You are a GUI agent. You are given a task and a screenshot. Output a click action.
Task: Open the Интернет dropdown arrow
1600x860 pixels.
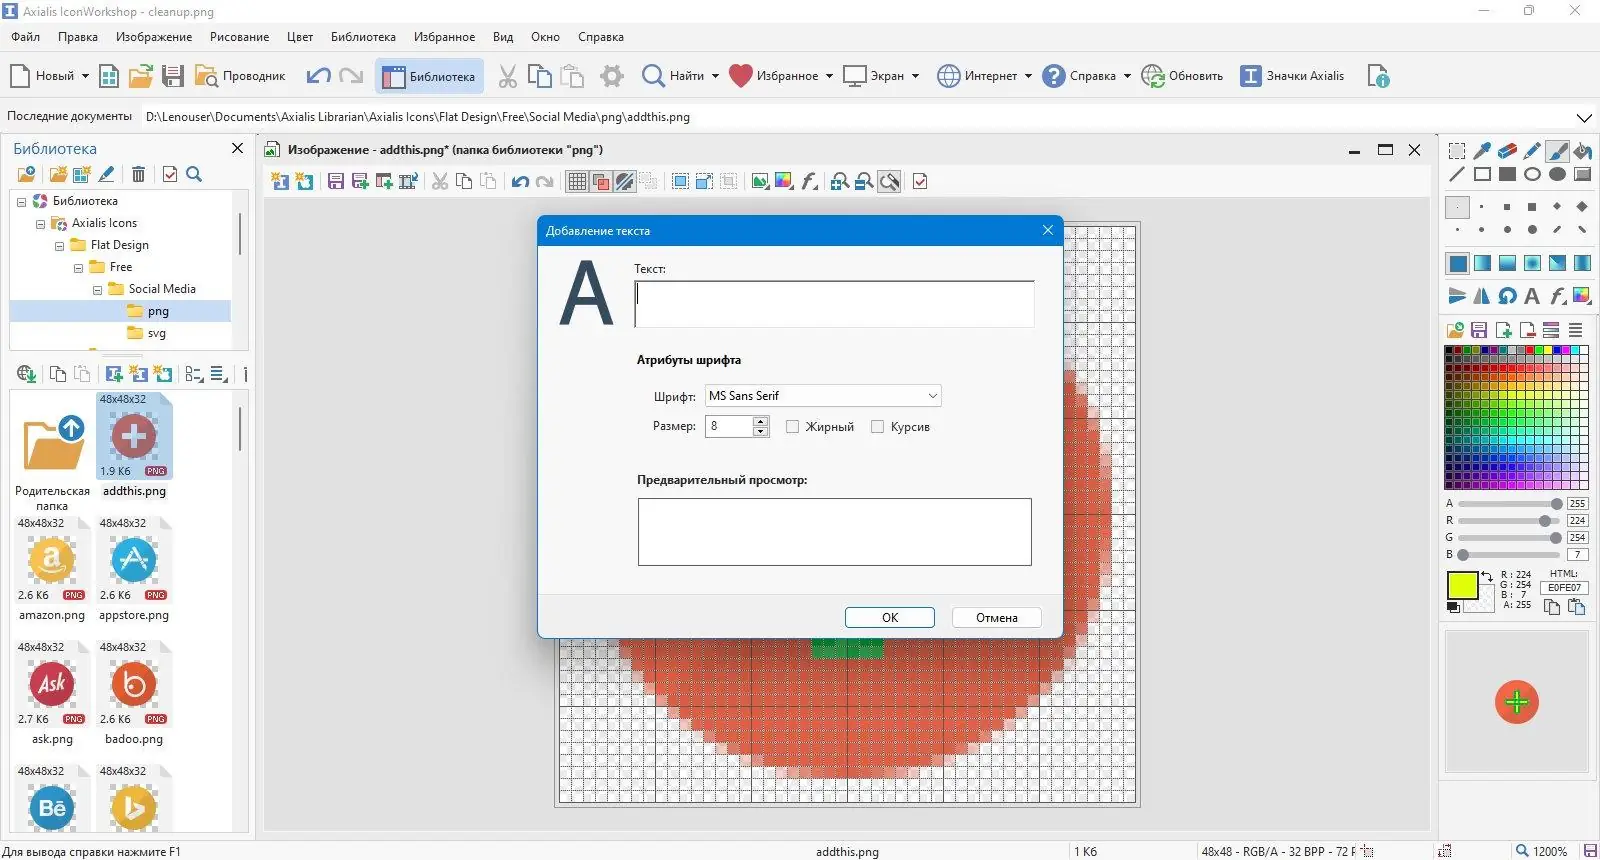pos(1028,76)
